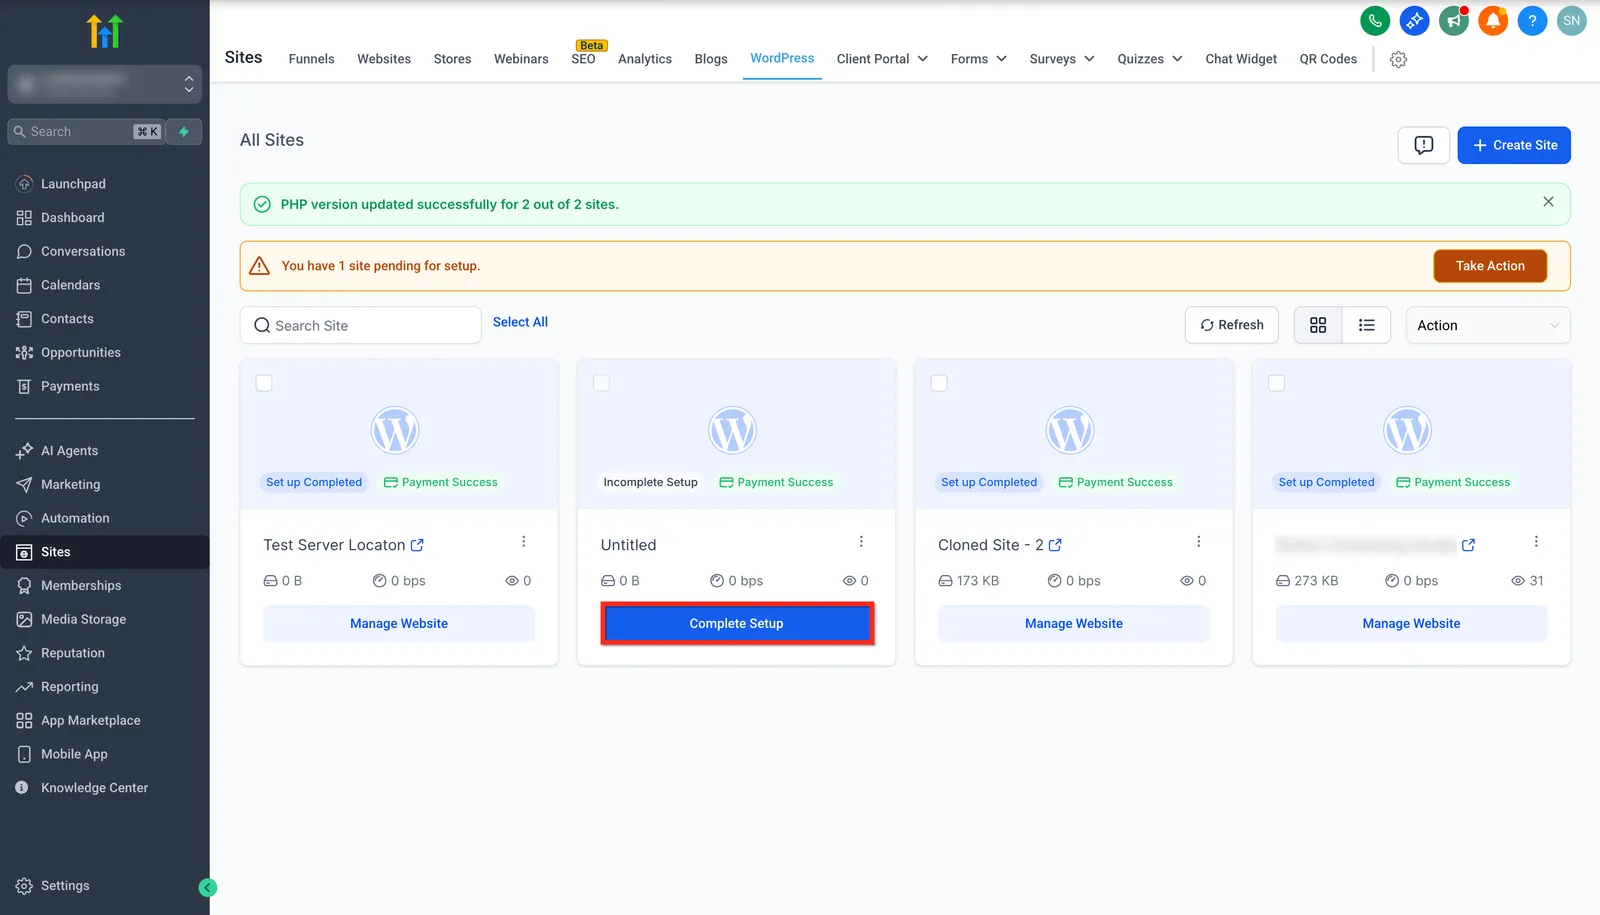Click the Complete Setup button

[x=737, y=623]
